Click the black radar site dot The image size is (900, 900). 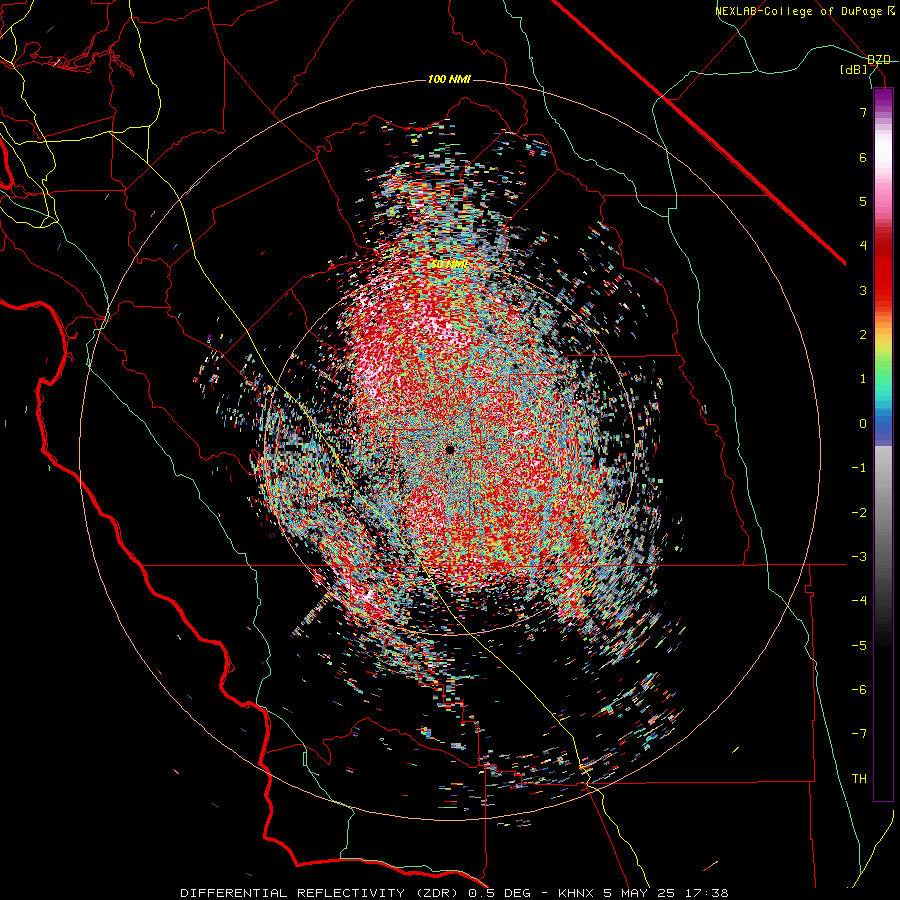(x=449, y=449)
